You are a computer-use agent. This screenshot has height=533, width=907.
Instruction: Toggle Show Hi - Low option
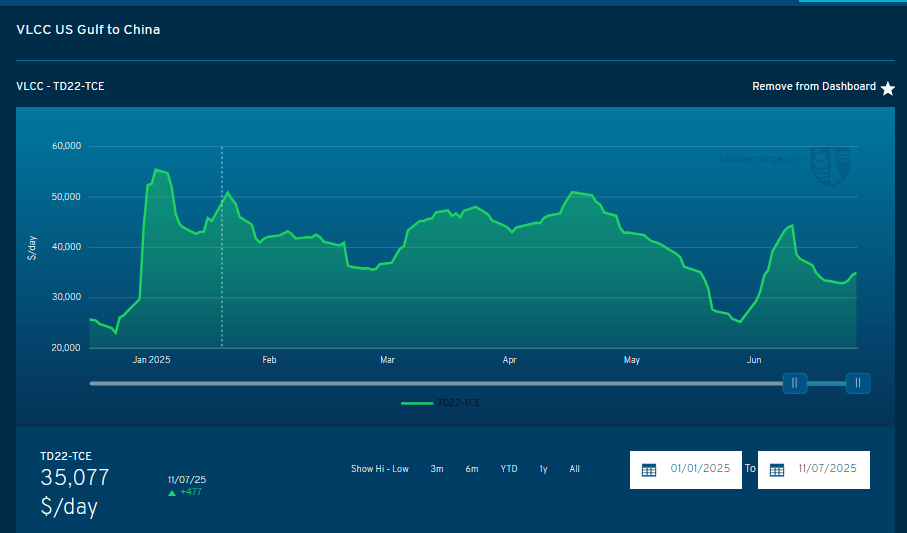point(379,469)
